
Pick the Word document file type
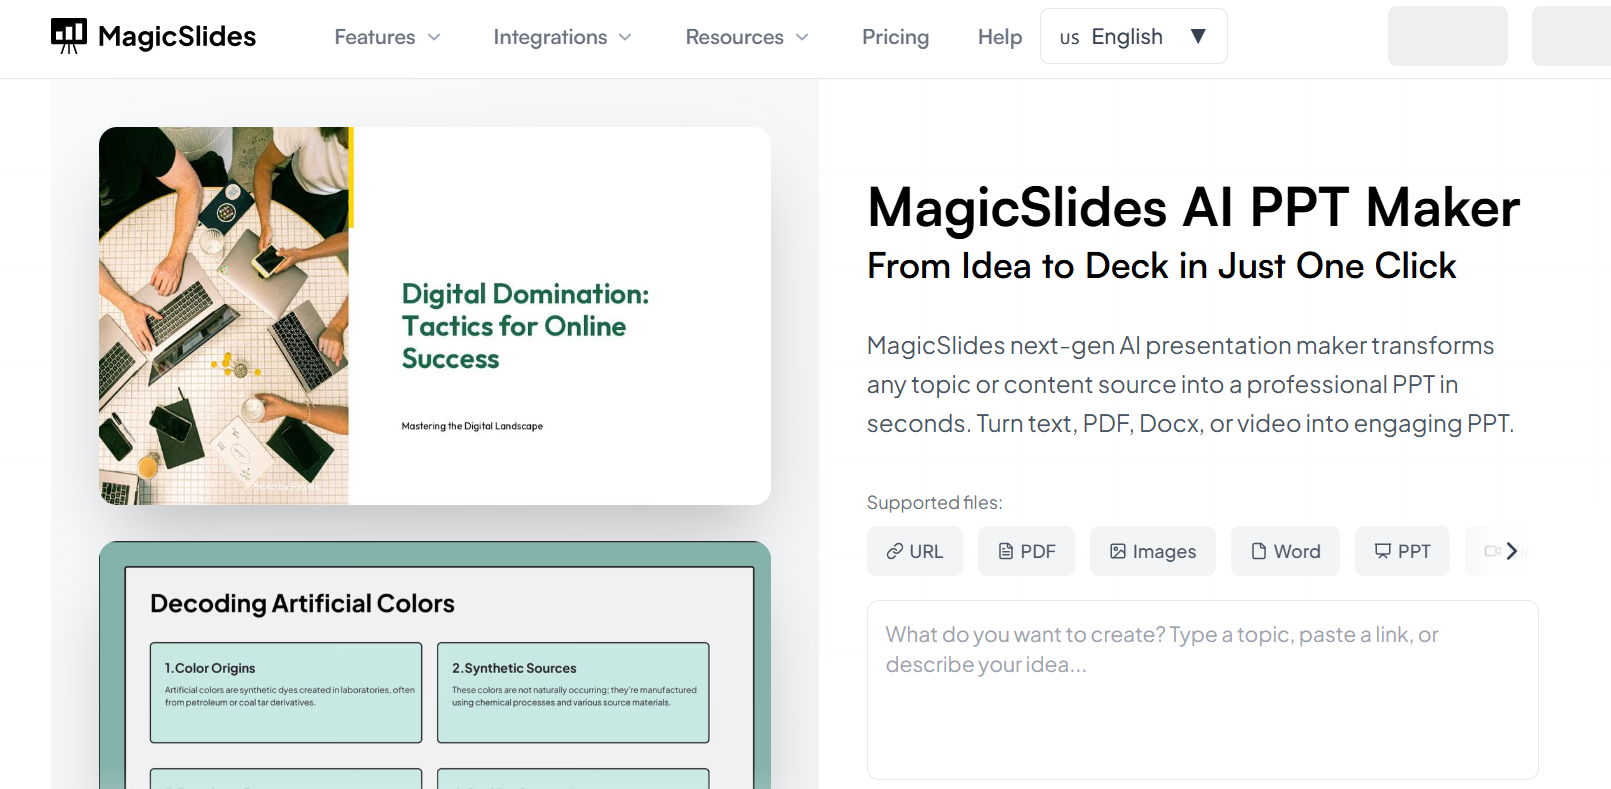[1285, 551]
